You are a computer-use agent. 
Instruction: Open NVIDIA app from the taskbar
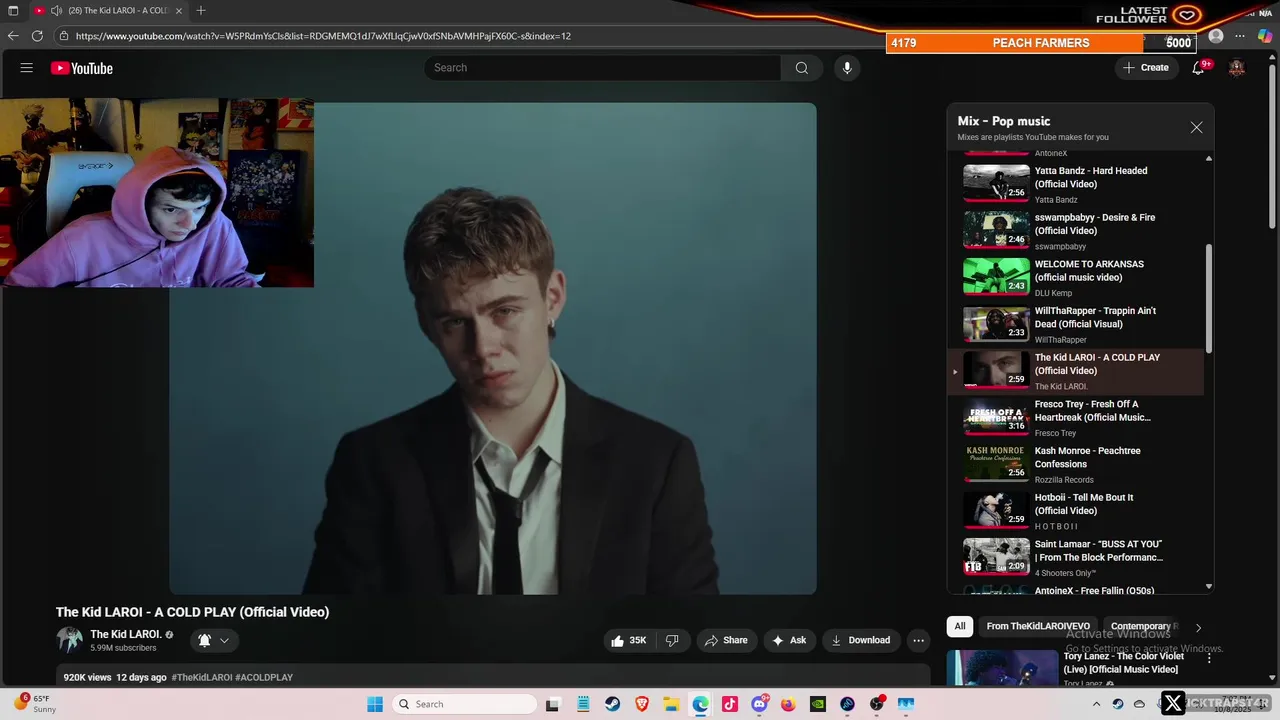818,704
